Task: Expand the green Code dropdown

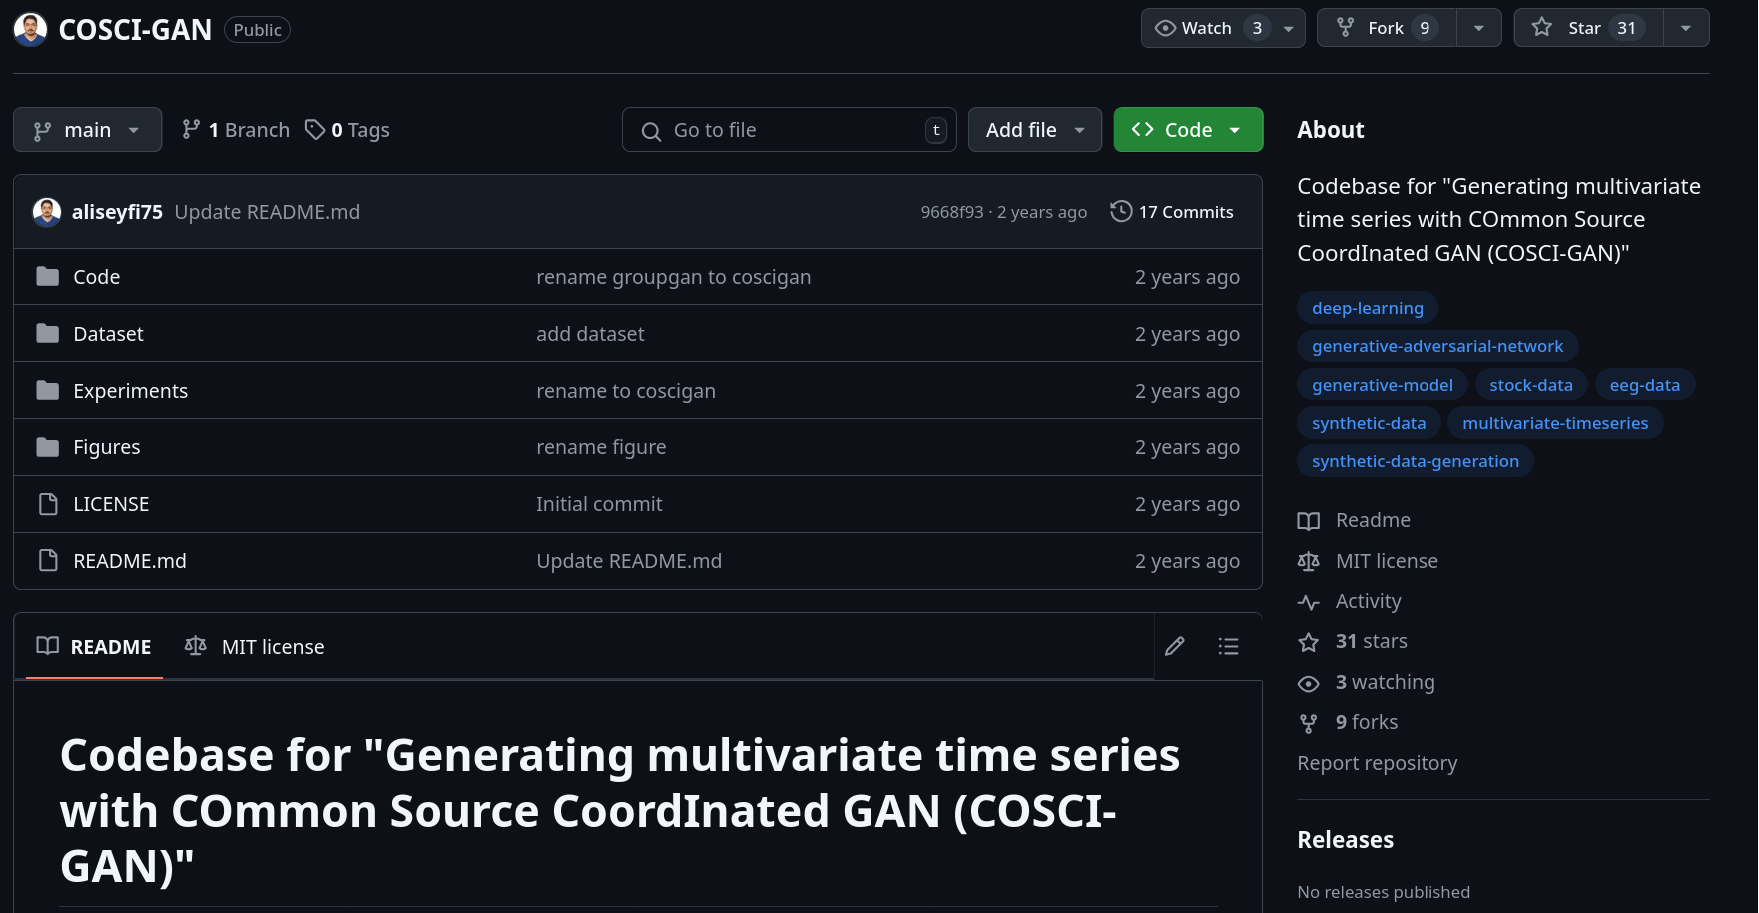Action: coord(1187,130)
